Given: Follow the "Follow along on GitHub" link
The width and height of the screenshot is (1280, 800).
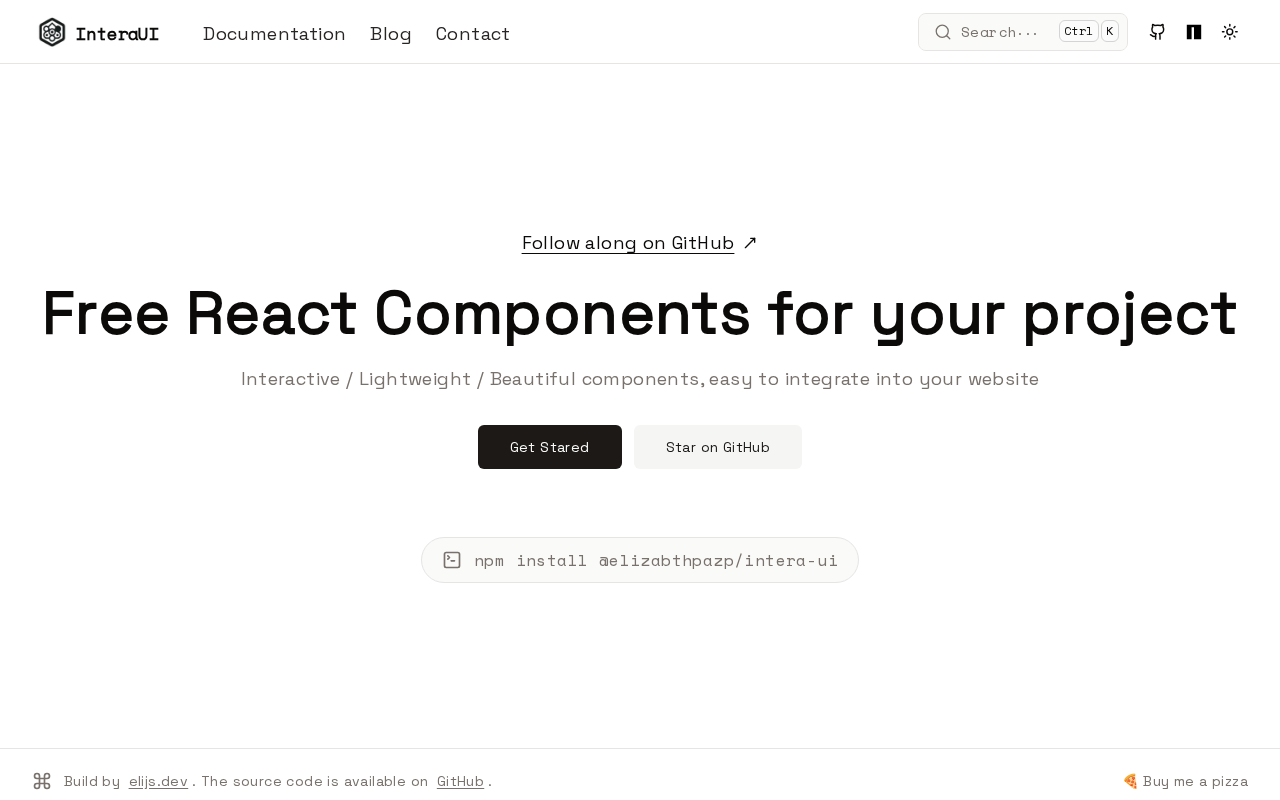Looking at the screenshot, I should [628, 243].
